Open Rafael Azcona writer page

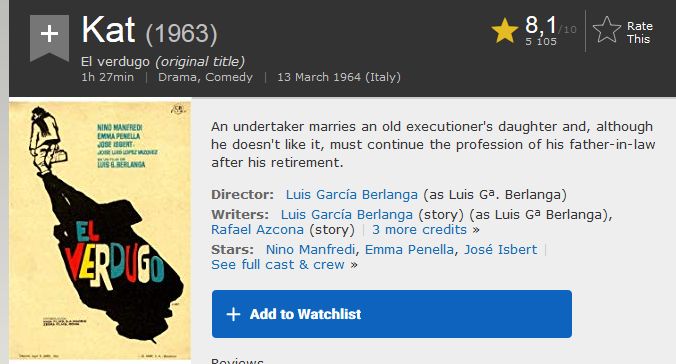coord(257,229)
